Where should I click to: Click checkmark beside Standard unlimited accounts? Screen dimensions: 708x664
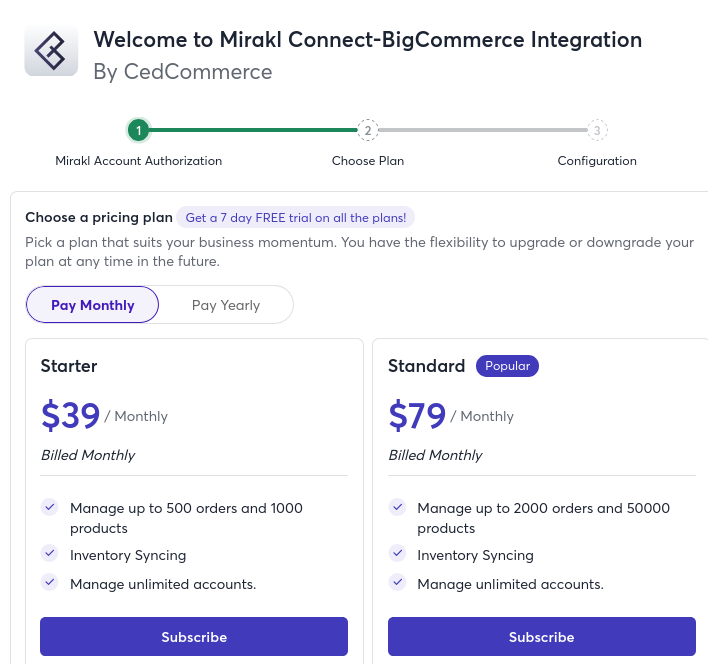[x=397, y=582]
